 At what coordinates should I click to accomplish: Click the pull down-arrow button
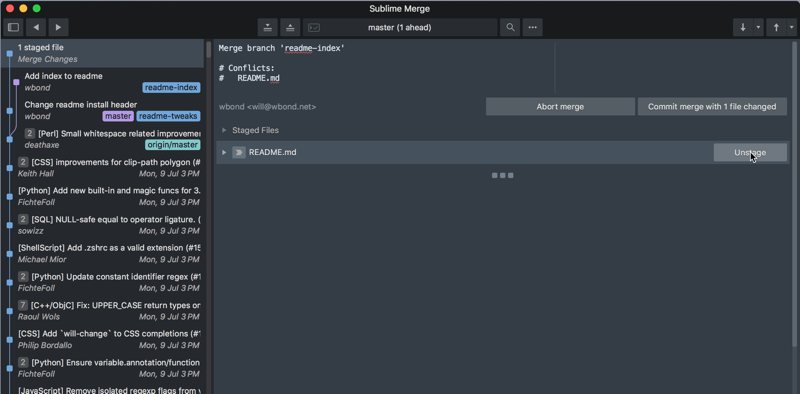coord(743,28)
